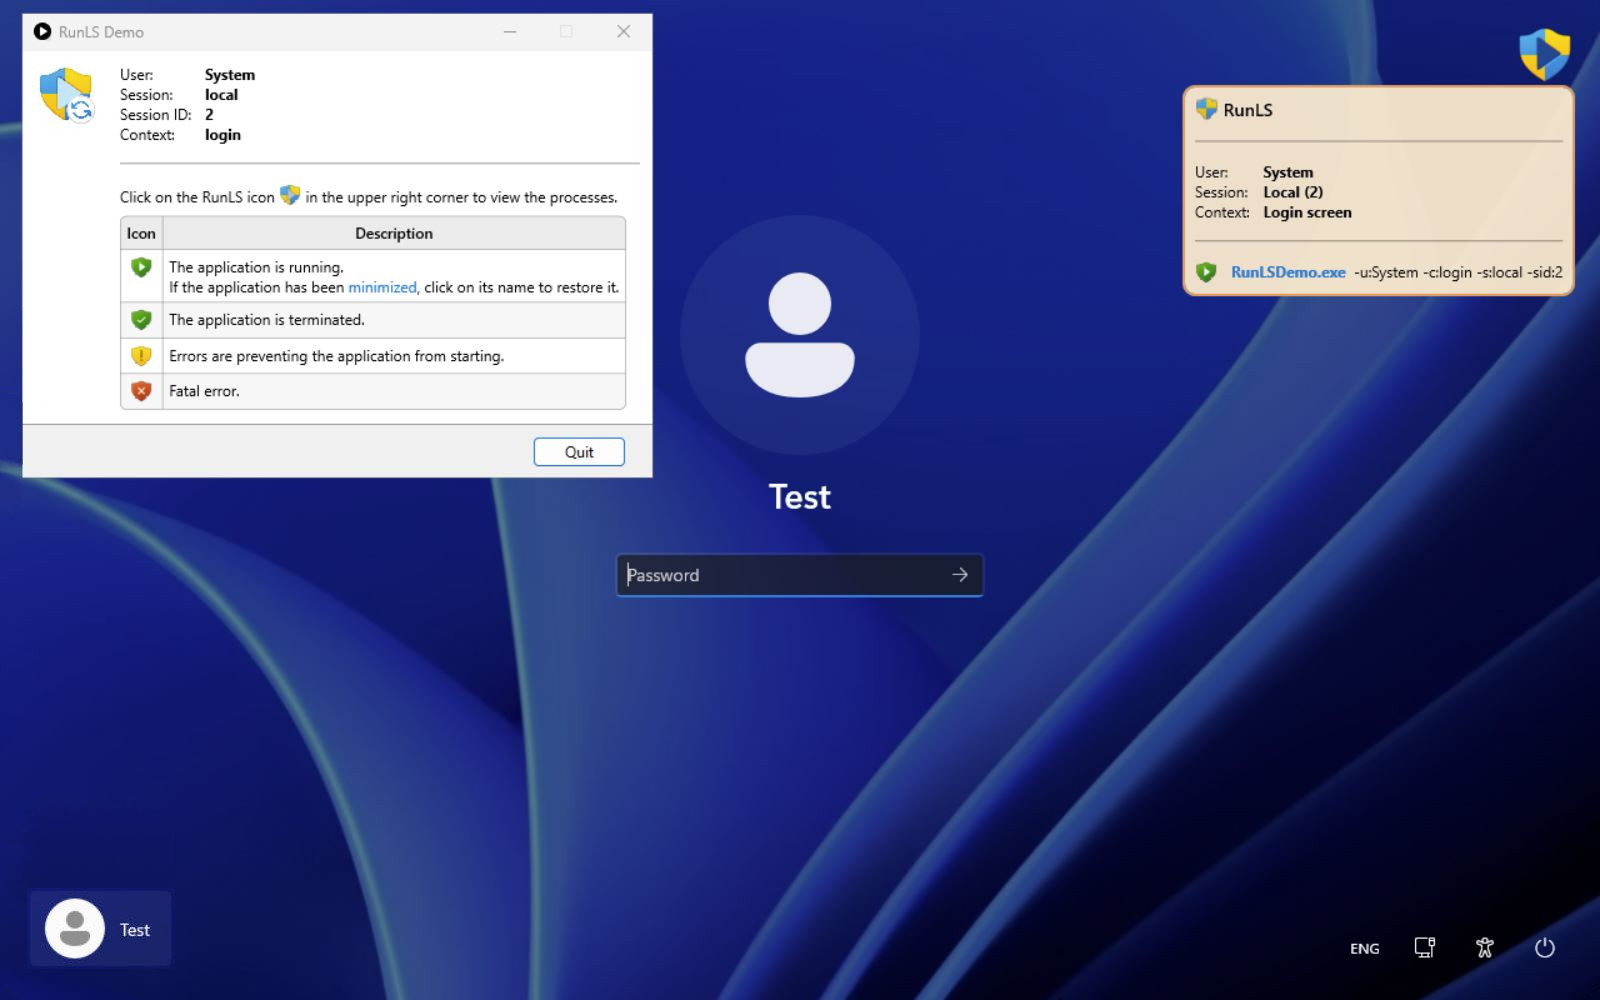Click 'Errors are preventing the application from starting.' text
The image size is (1600, 1000).
coord(336,356)
